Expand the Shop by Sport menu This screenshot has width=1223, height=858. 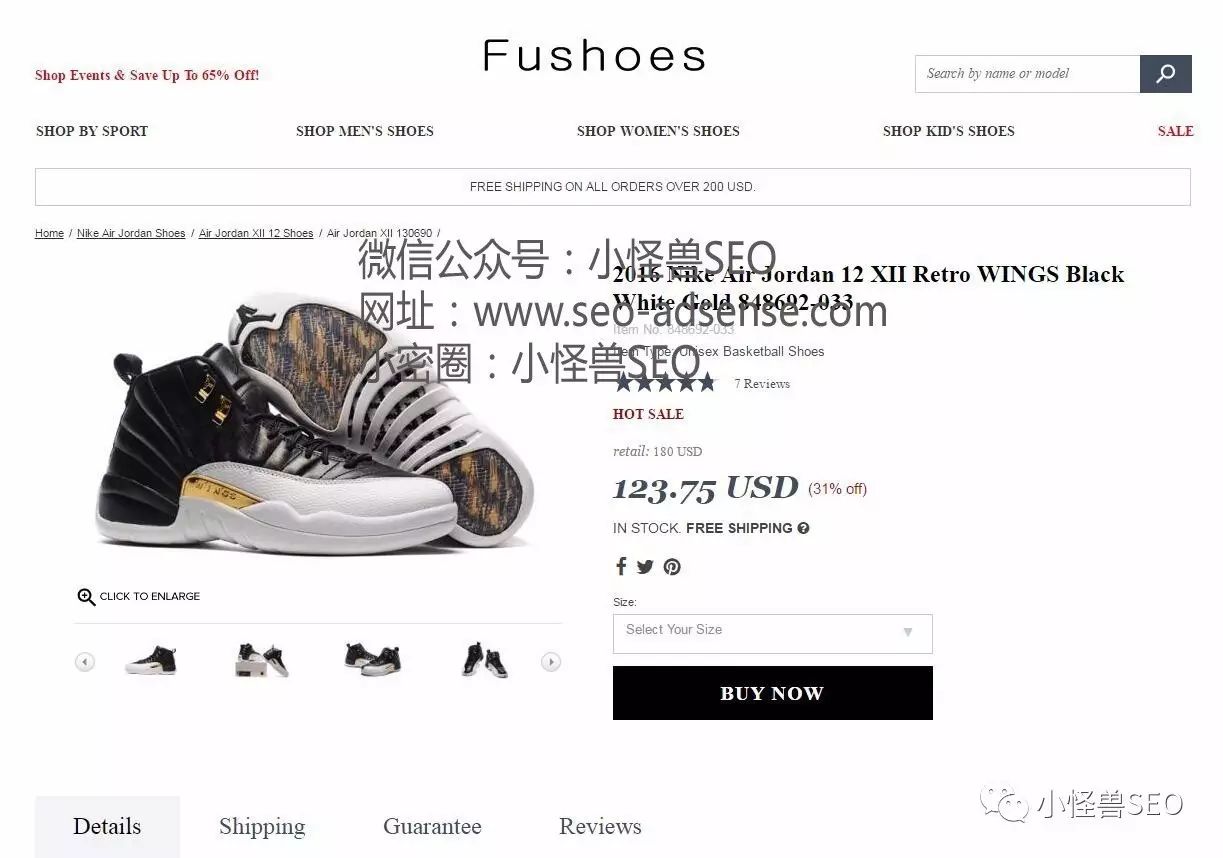point(92,131)
